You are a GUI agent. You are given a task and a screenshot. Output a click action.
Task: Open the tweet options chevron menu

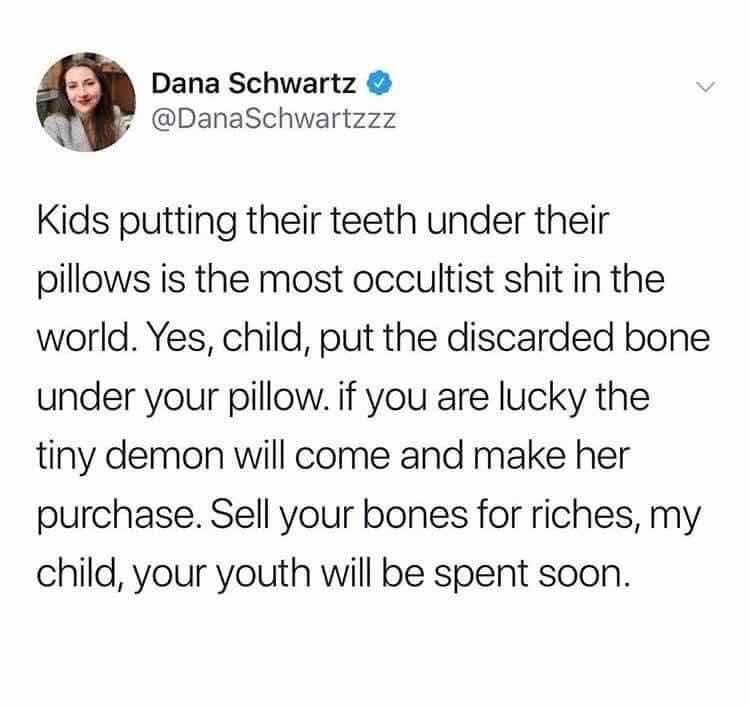705,87
